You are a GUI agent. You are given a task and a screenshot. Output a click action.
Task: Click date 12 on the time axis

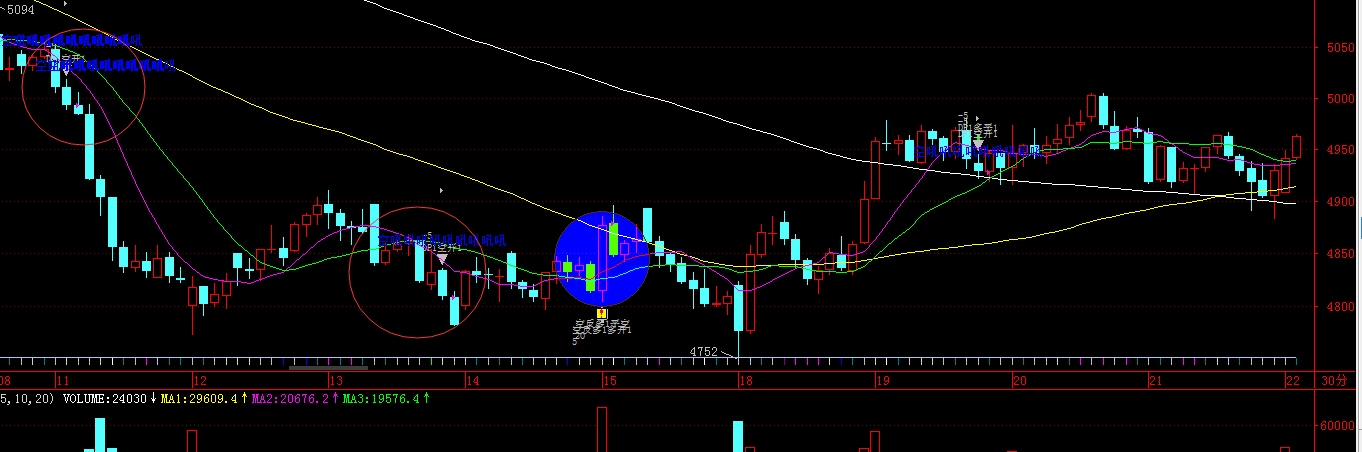click(199, 381)
